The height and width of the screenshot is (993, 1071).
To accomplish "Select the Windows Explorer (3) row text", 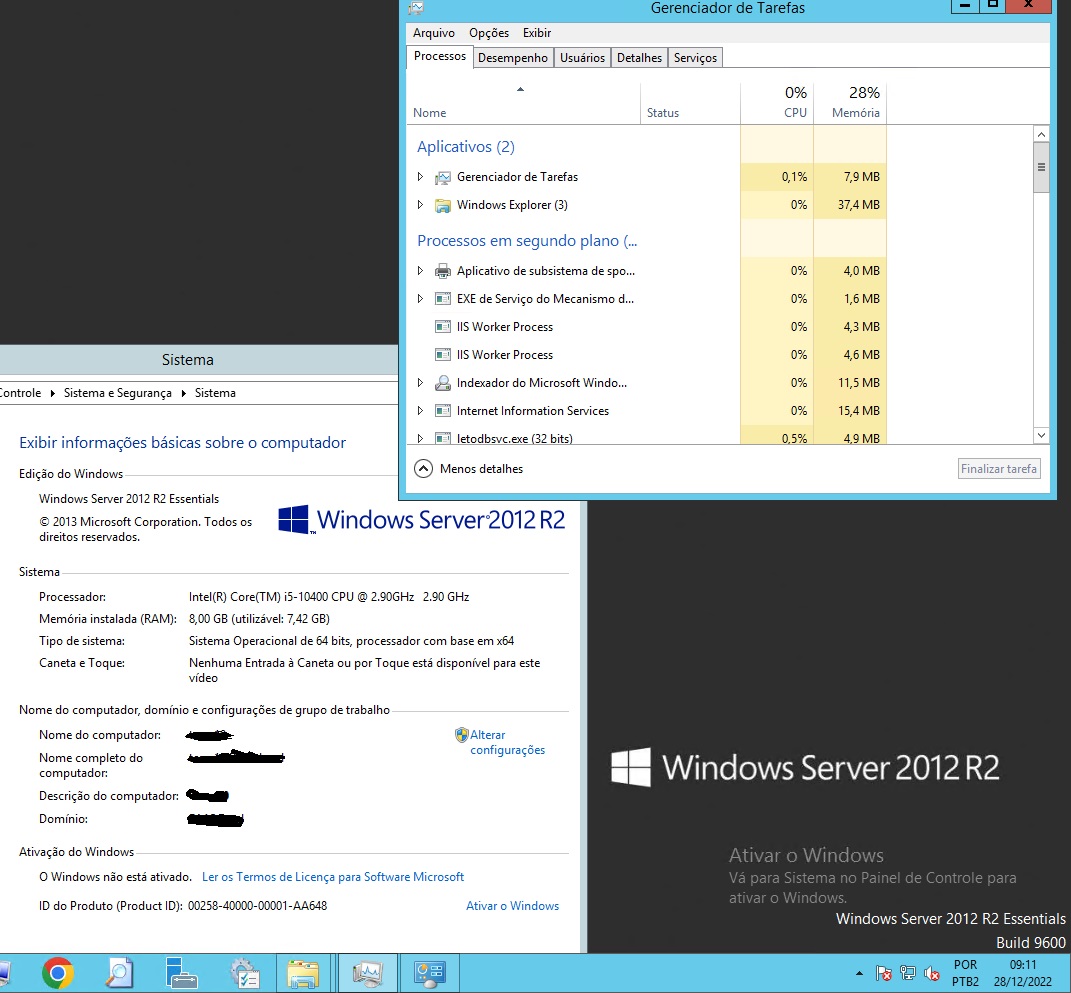I will tap(512, 205).
